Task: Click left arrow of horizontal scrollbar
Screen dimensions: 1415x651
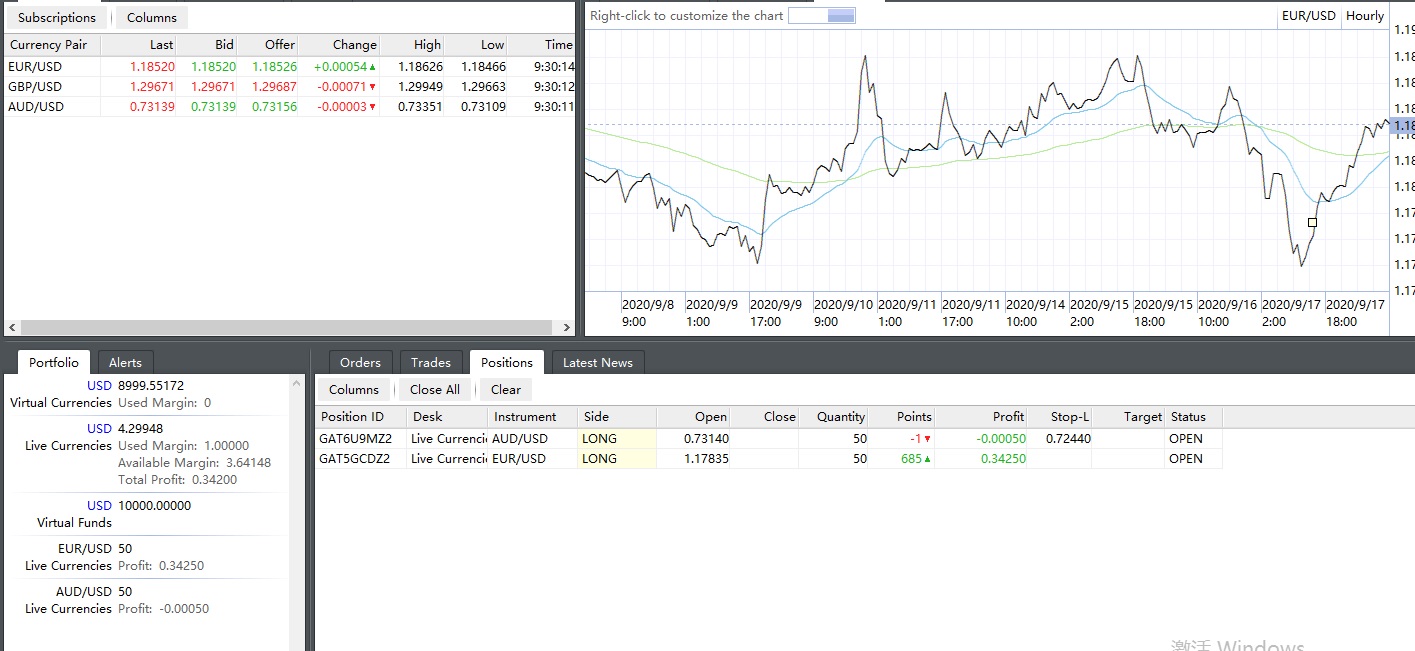Action: click(x=12, y=327)
